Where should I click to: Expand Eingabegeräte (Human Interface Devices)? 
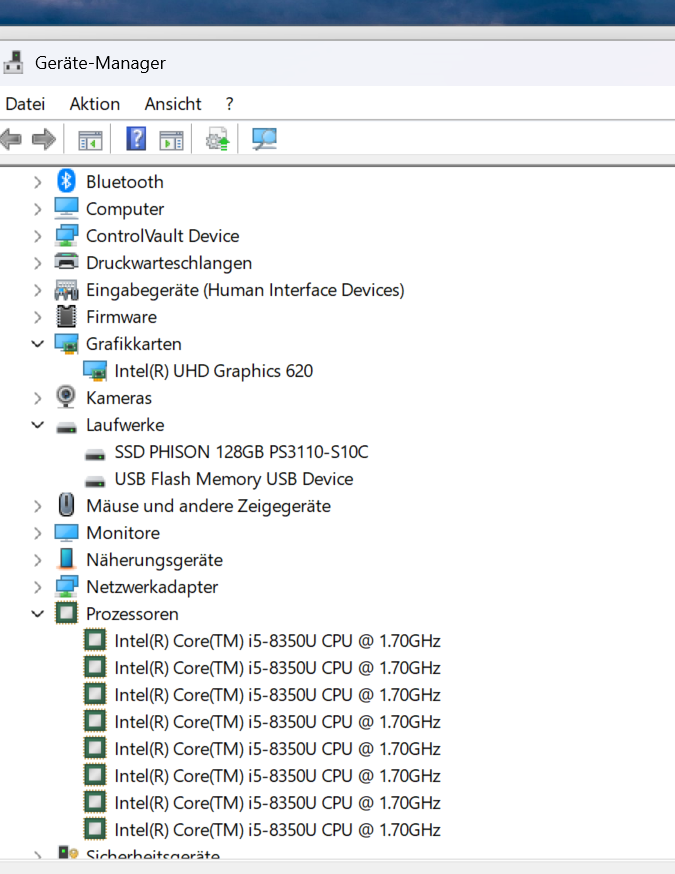[x=37, y=290]
